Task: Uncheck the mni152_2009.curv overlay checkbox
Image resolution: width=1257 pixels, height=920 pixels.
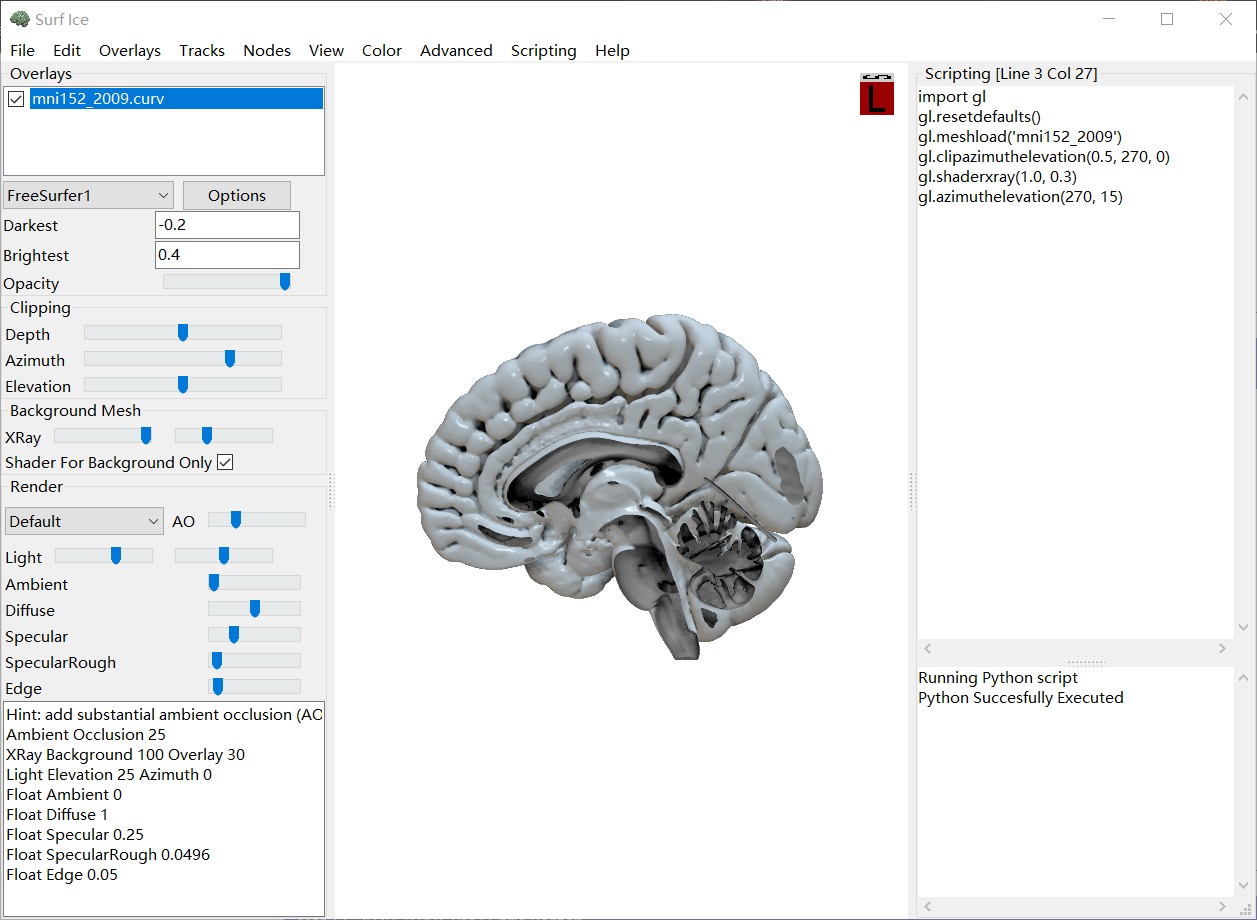Action: point(16,99)
